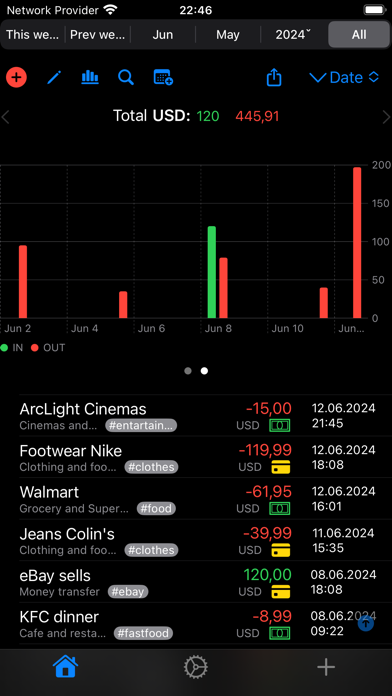392x696 pixels.
Task: Tap the card icon on eBay sells row
Action: 281,591
